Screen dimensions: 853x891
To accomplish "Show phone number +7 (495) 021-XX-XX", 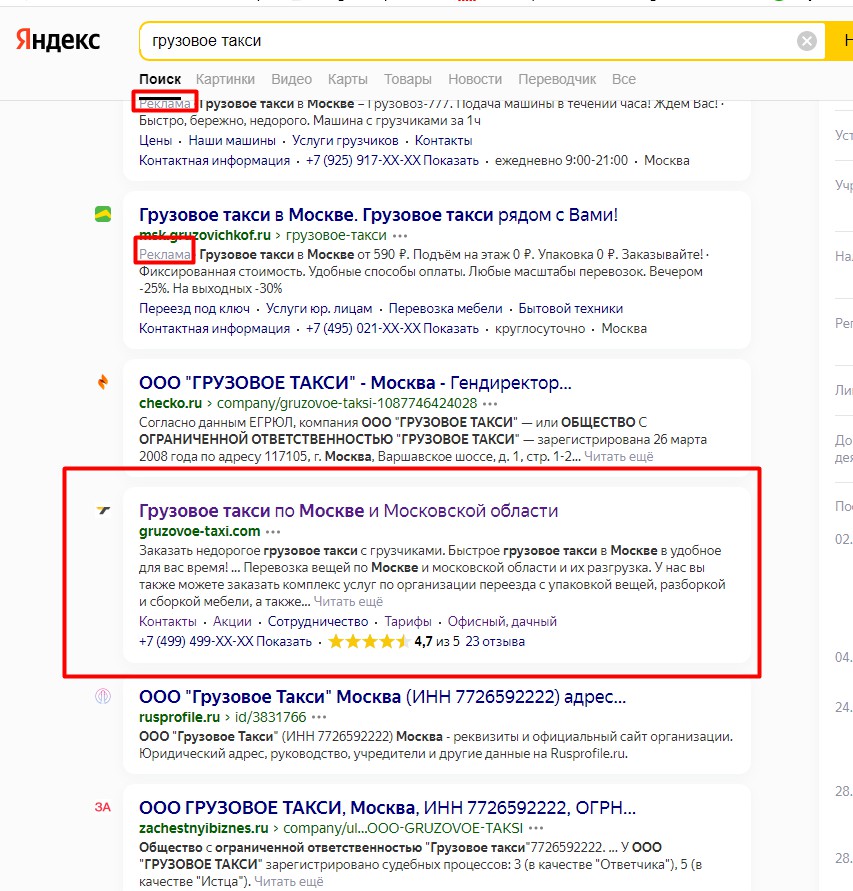I will (392, 328).
